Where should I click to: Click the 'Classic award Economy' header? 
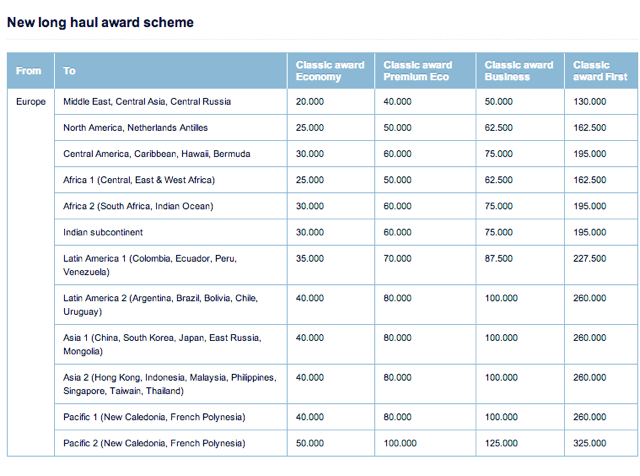coord(330,71)
